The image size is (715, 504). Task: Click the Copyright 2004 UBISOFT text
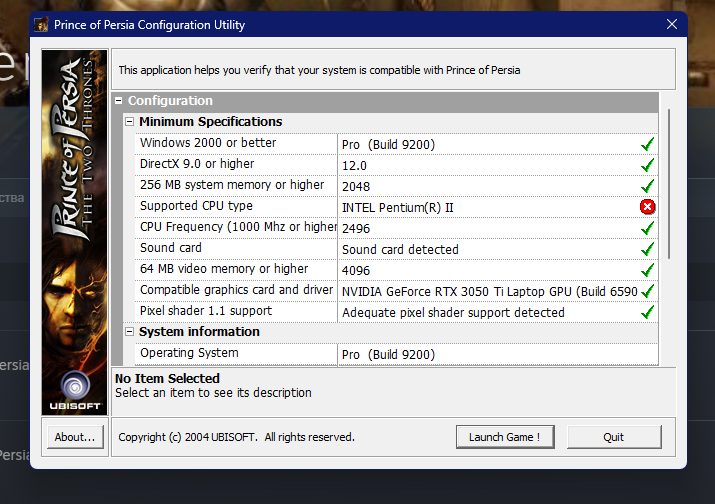coord(236,437)
